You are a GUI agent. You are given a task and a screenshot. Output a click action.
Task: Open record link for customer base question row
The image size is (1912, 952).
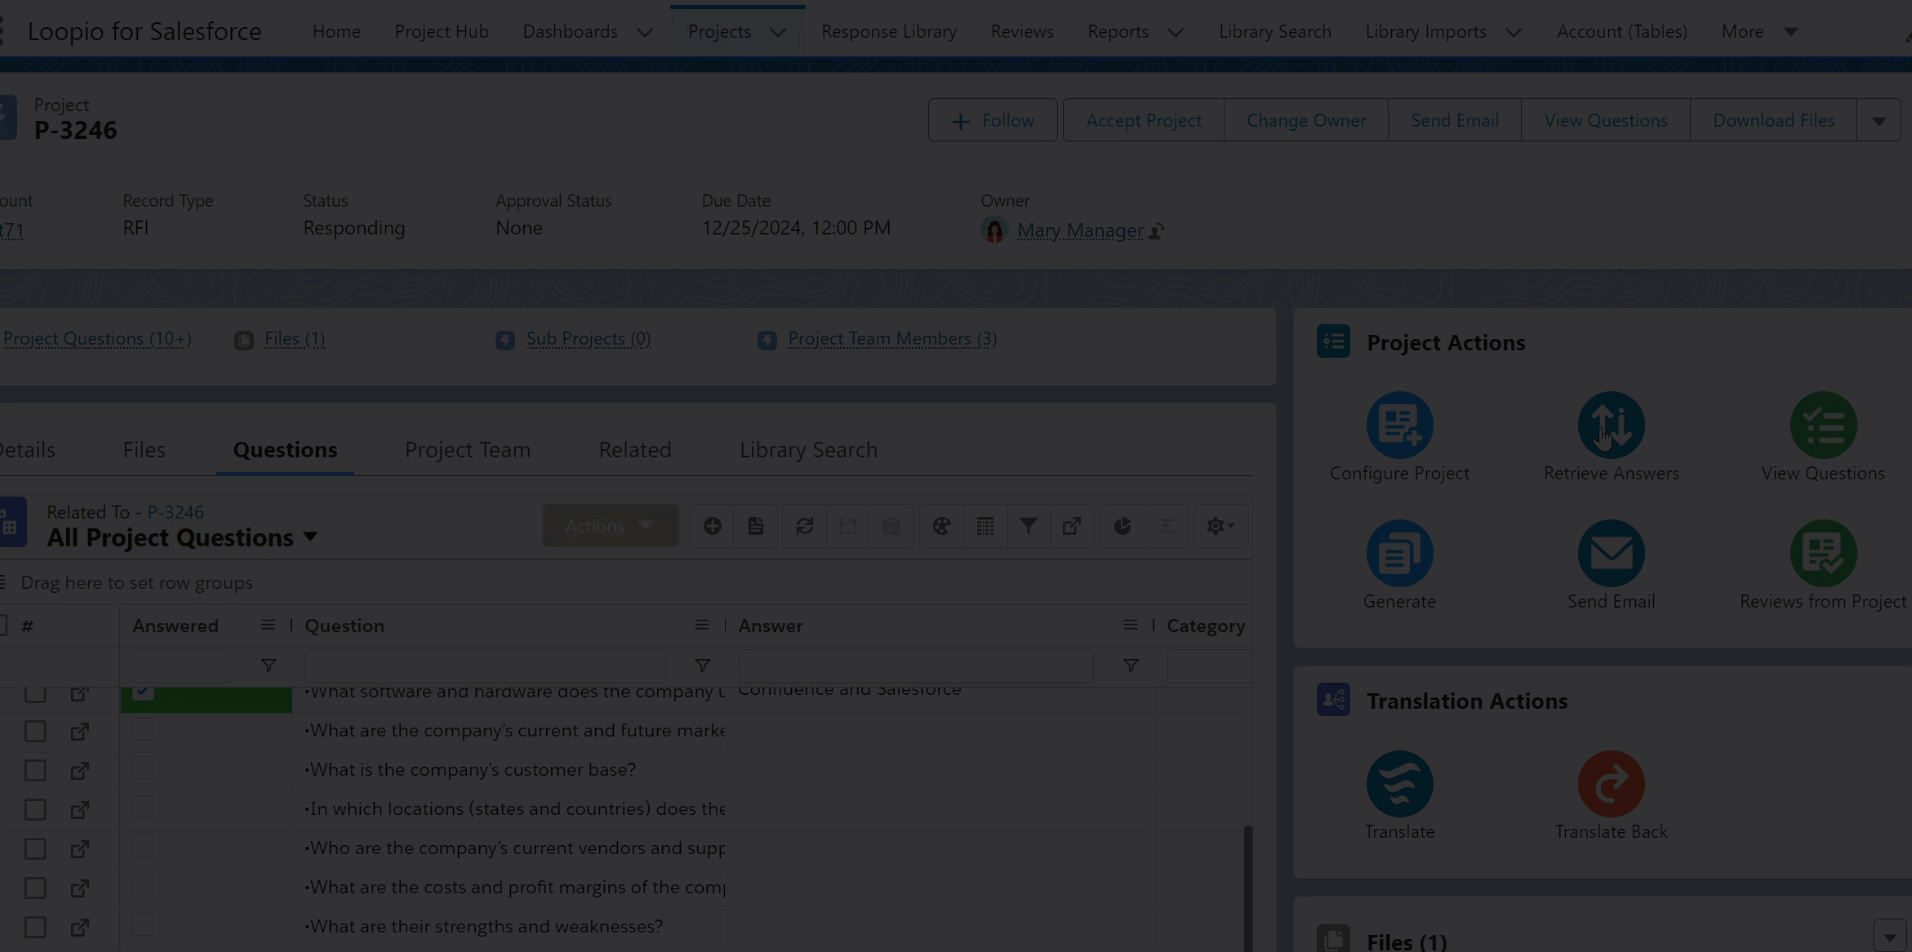tap(80, 771)
